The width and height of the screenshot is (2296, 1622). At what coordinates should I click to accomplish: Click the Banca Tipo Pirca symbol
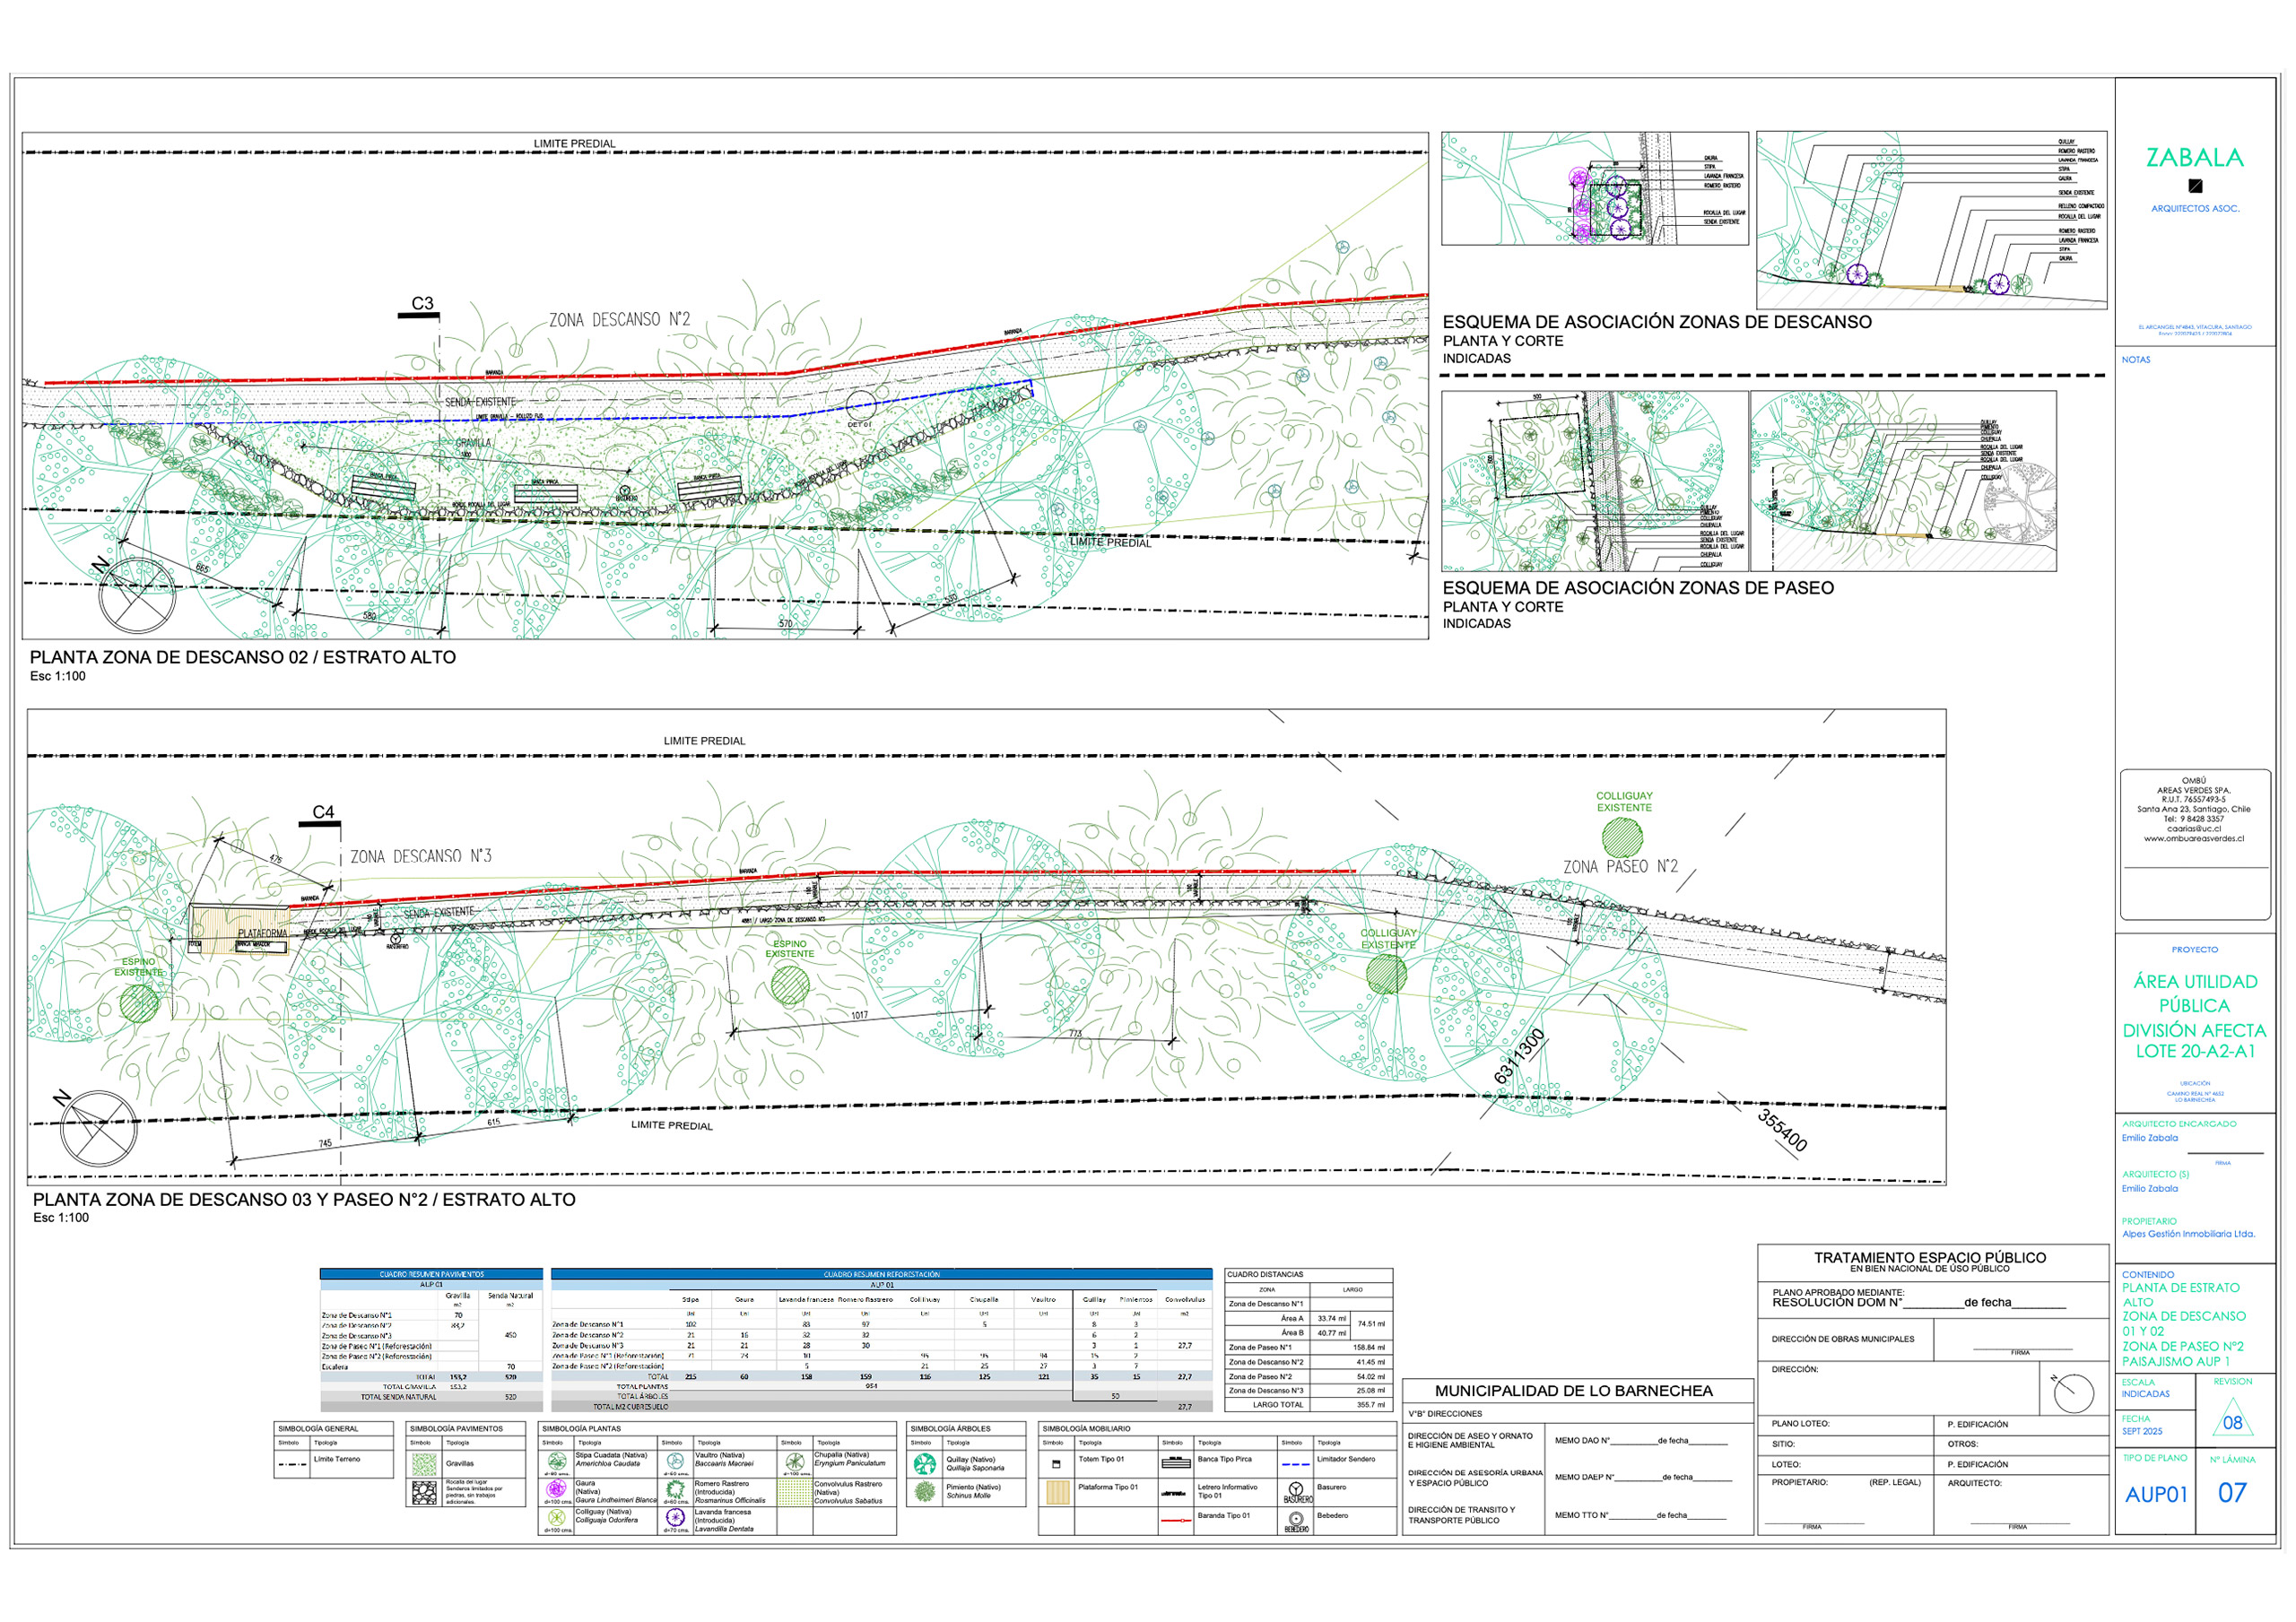(1175, 1462)
